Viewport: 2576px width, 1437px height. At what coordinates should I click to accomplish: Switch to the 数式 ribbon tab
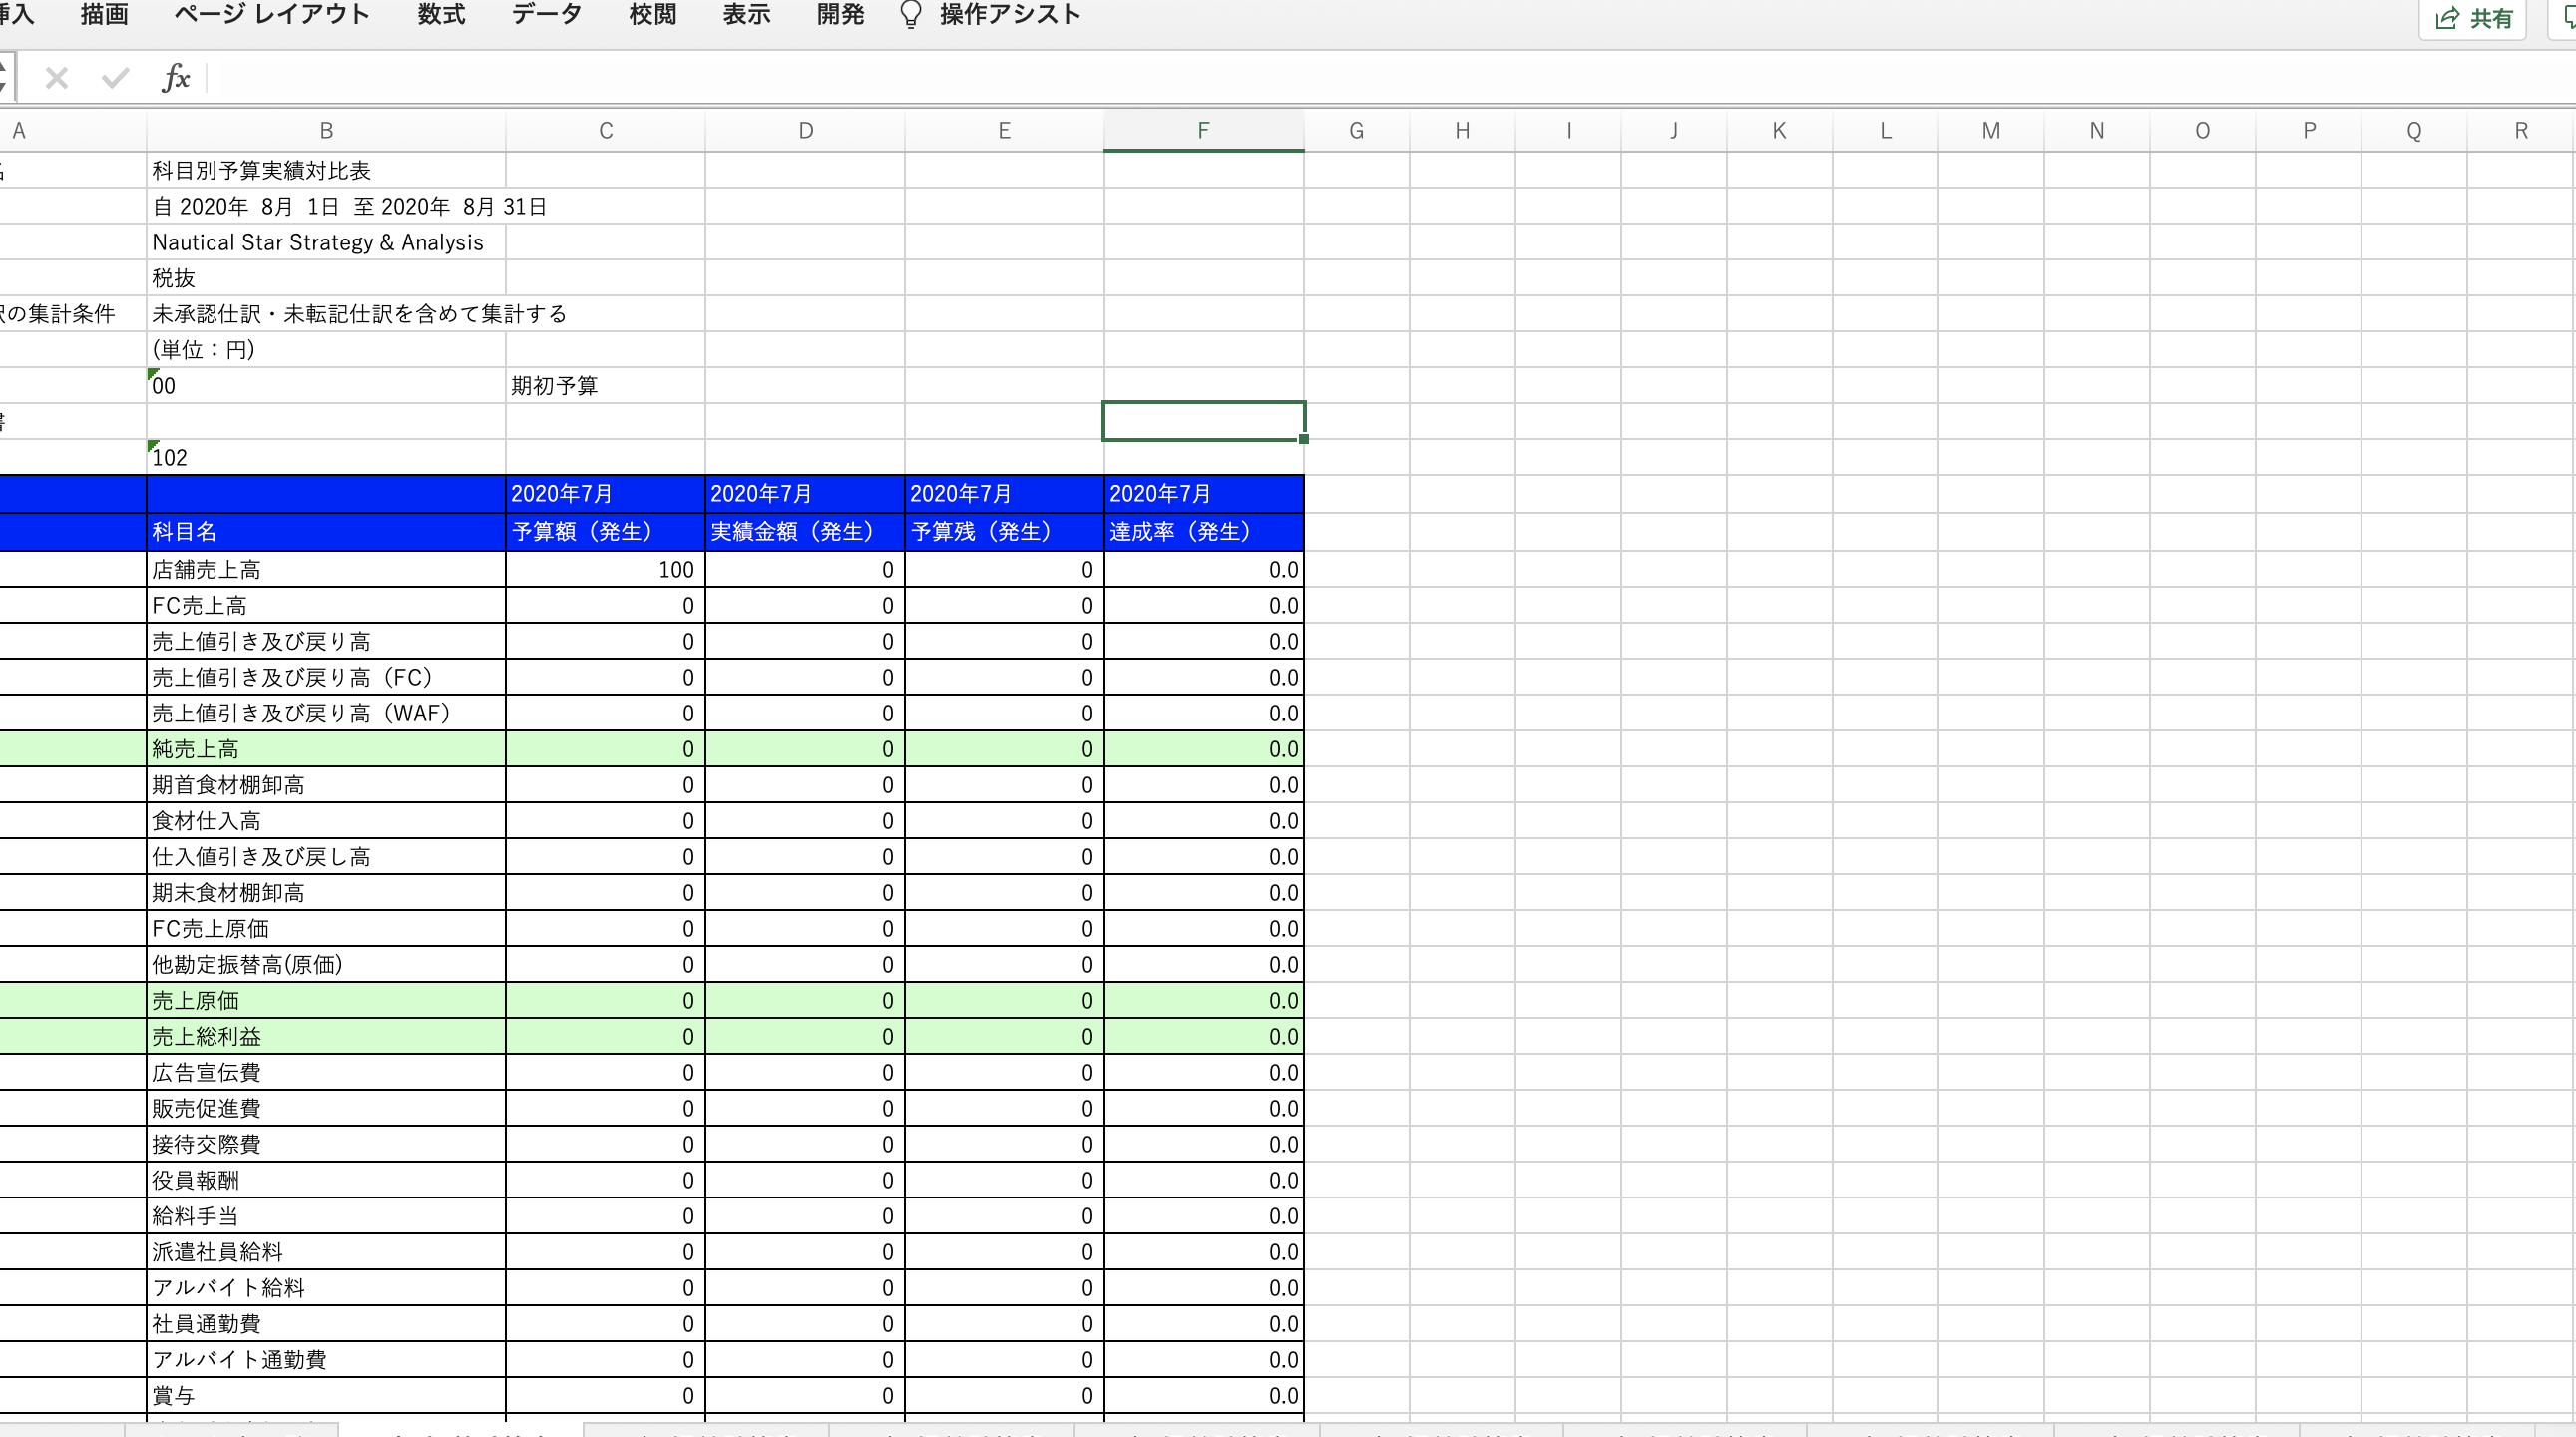[x=441, y=15]
